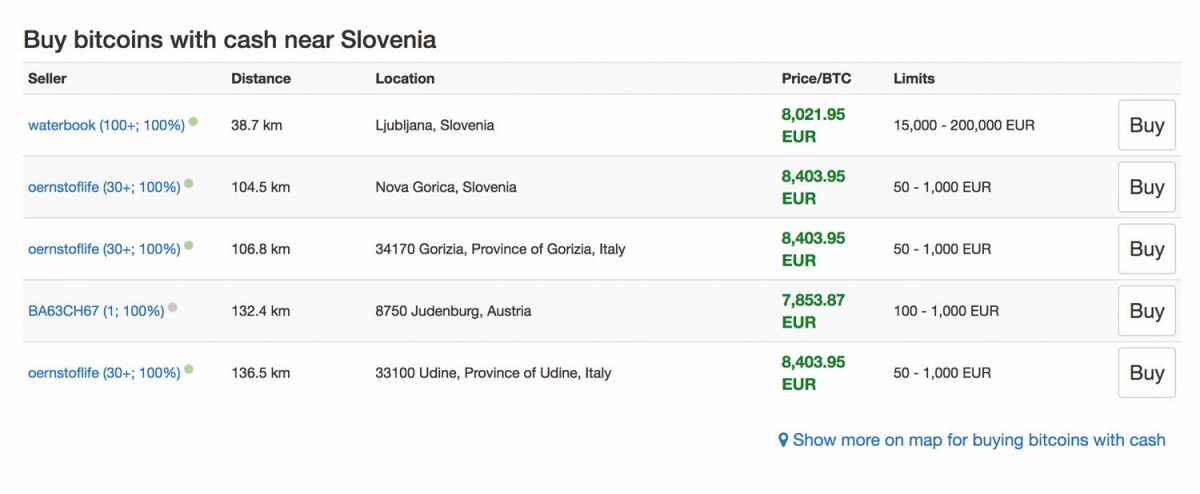Click Buy for the 33100 Udine offer
Viewport: 1200px width, 494px height.
1146,373
